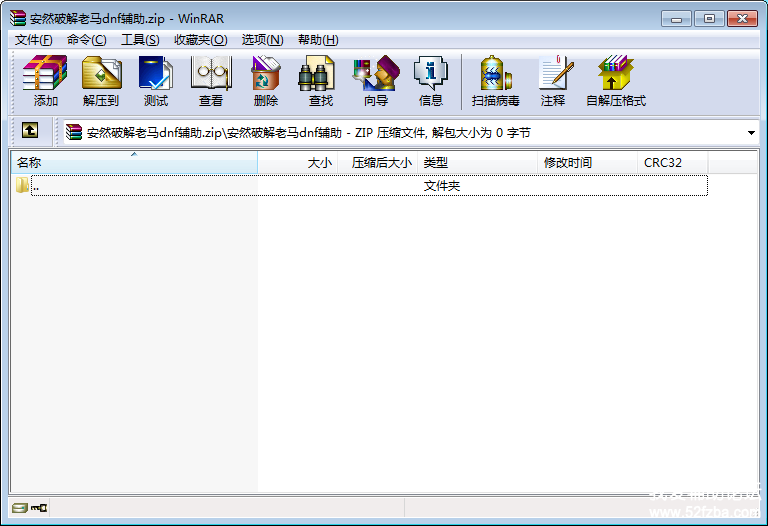Image resolution: width=768 pixels, height=526 pixels.
Task: Open the File (文件) menu
Action: click(33, 40)
